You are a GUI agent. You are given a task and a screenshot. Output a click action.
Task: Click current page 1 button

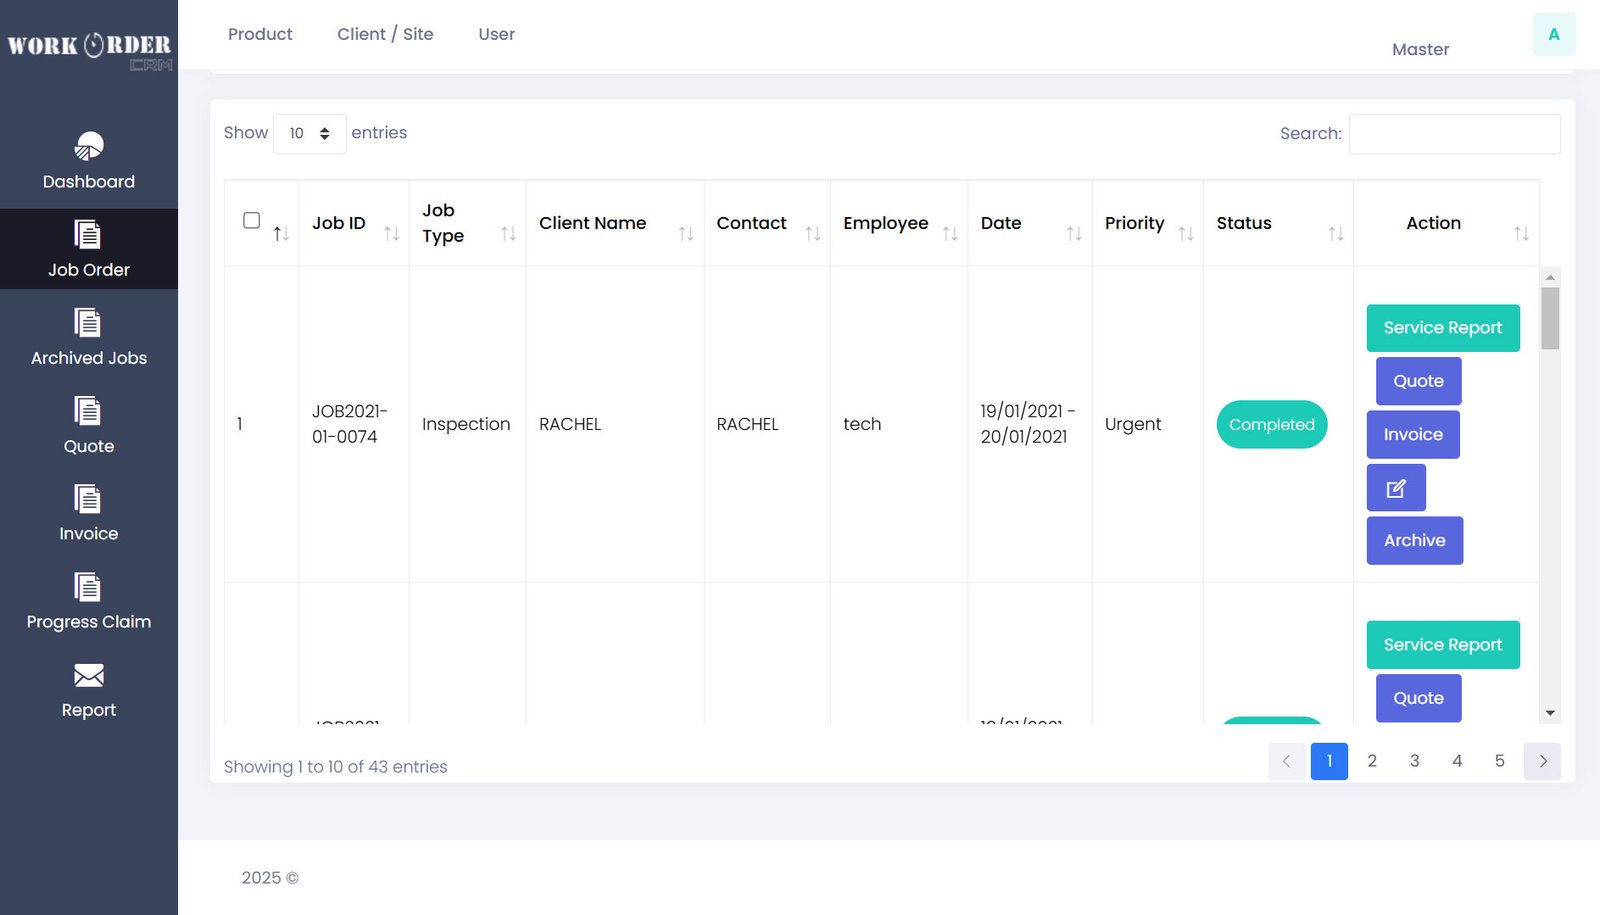coord(1329,761)
